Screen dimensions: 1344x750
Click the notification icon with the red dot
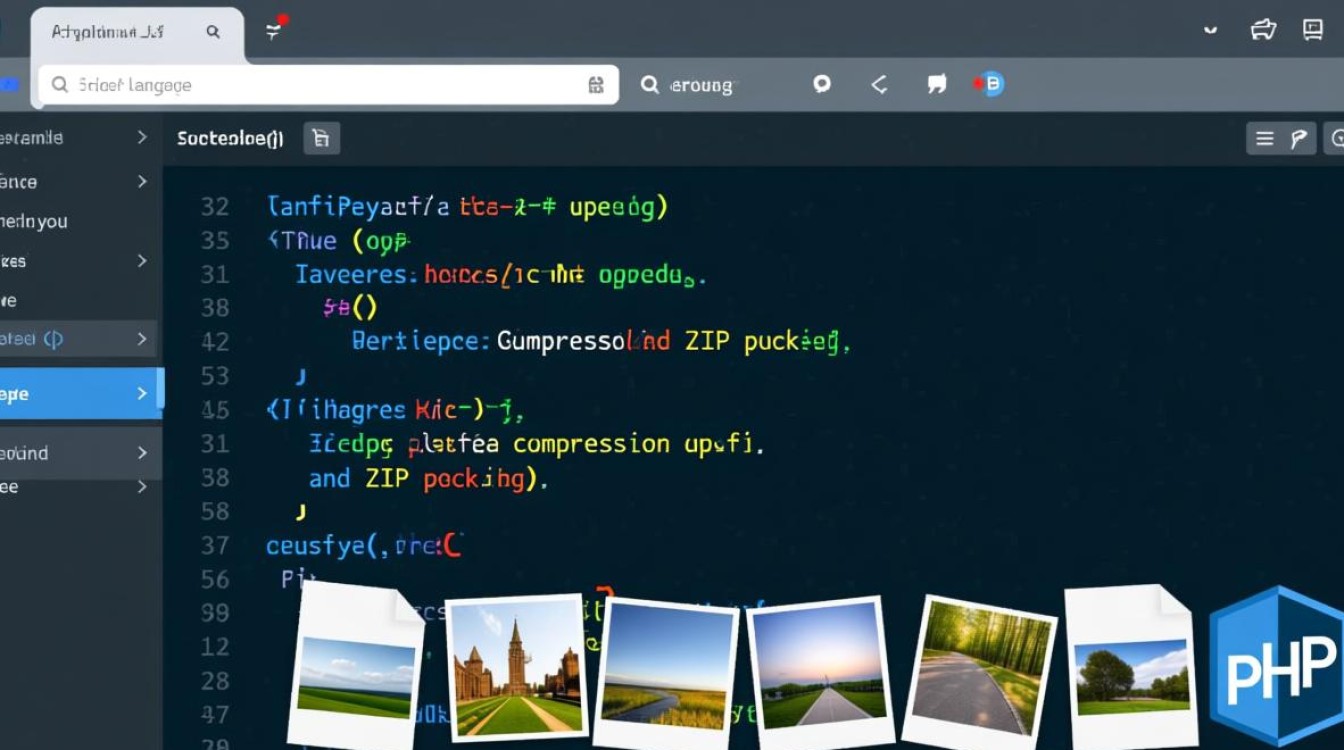point(275,30)
